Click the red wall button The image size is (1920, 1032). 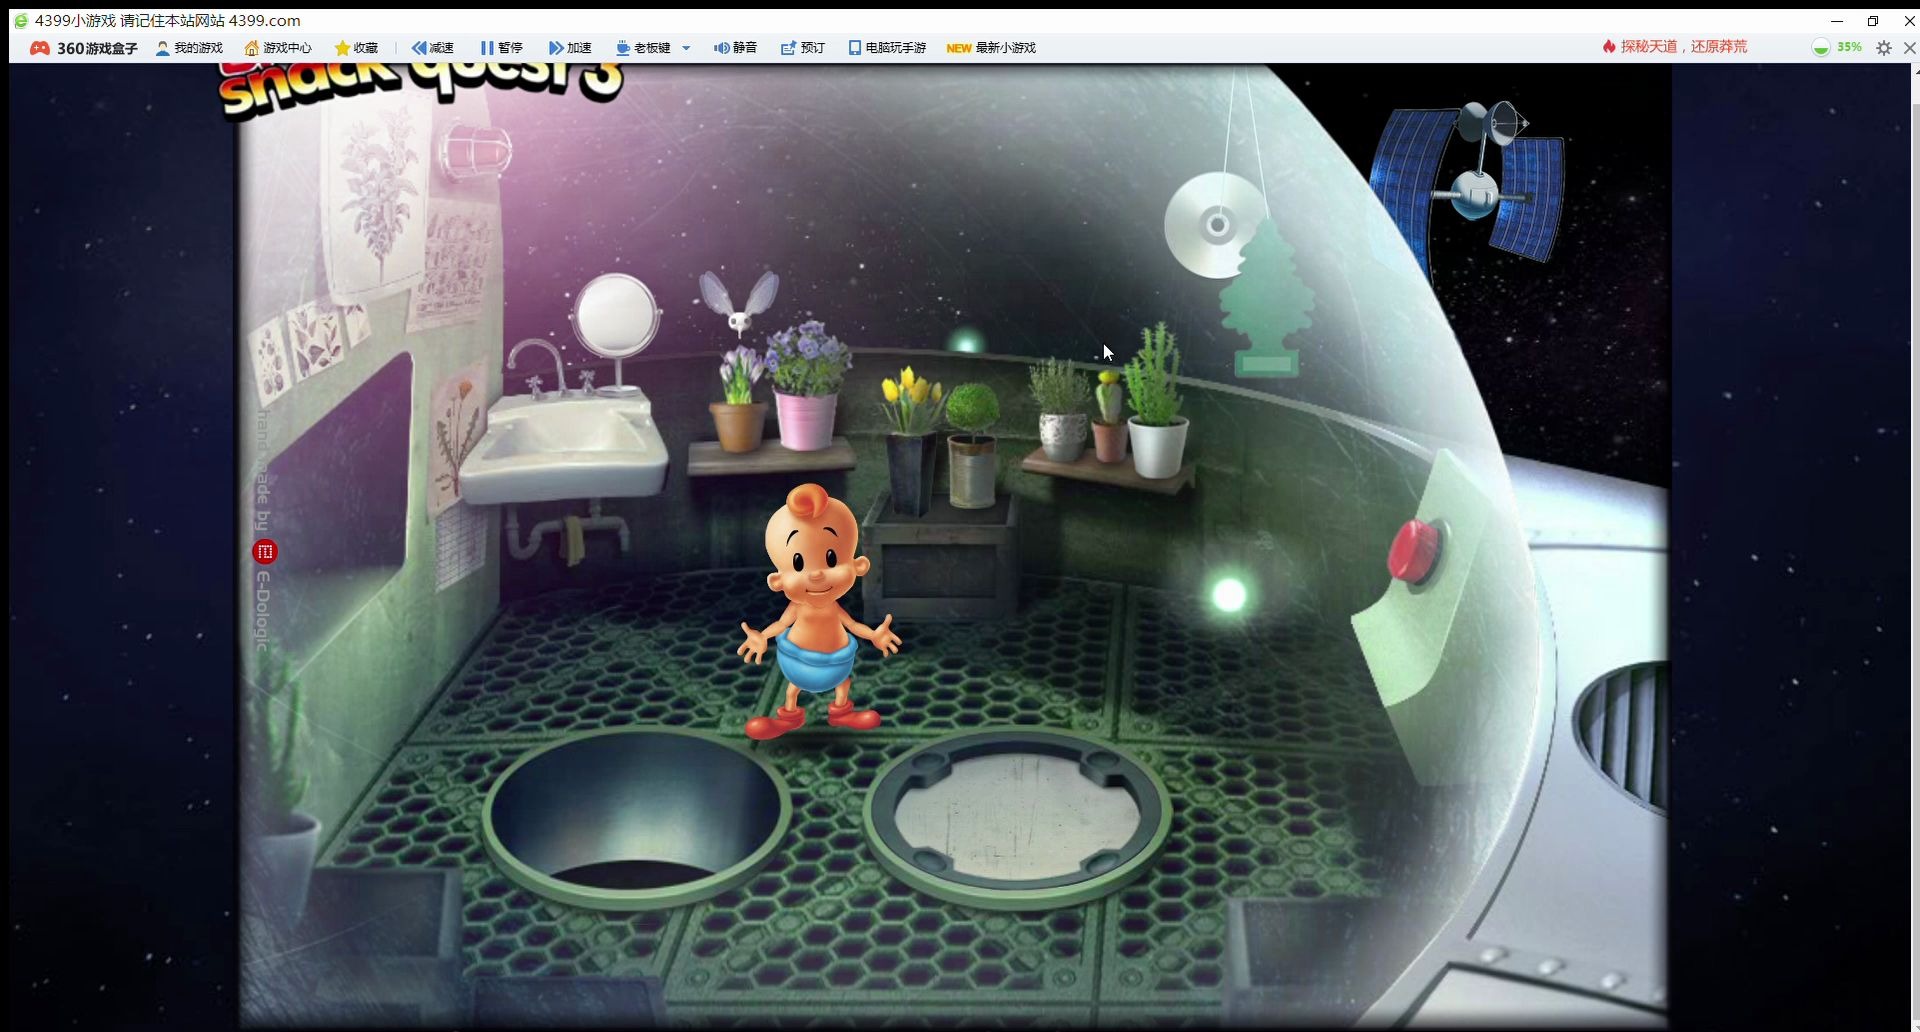[1415, 550]
